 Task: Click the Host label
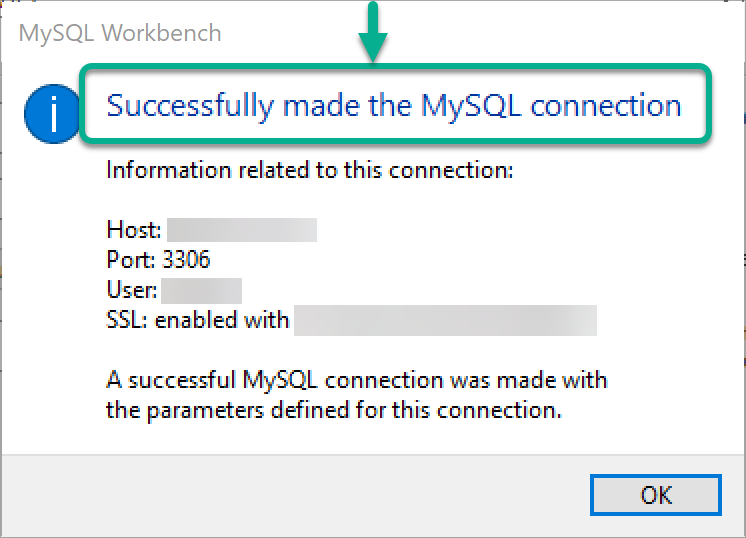[134, 231]
